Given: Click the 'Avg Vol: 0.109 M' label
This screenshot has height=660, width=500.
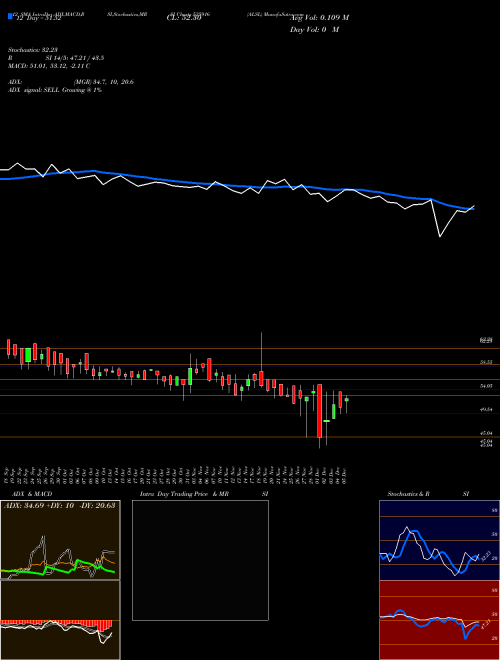Looking at the screenshot, I should tap(319, 18).
